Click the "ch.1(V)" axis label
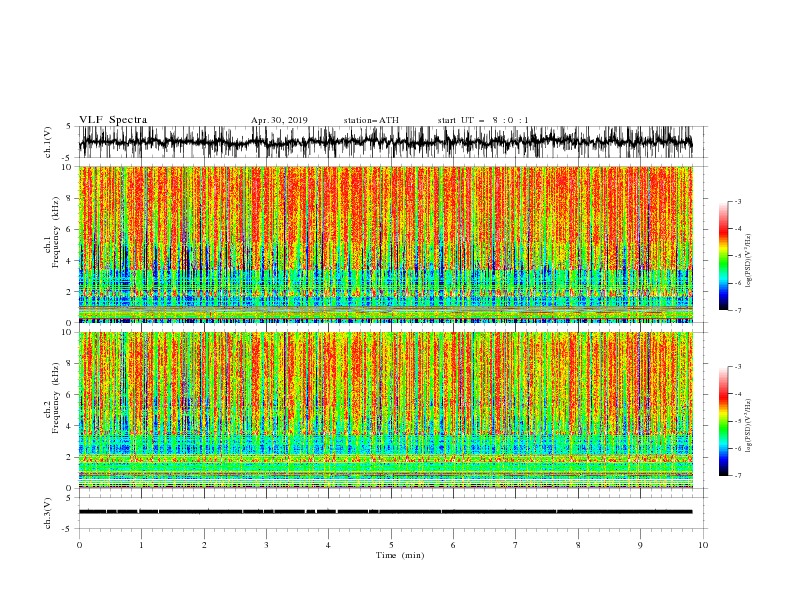This screenshot has height=612, width=792. point(48,142)
